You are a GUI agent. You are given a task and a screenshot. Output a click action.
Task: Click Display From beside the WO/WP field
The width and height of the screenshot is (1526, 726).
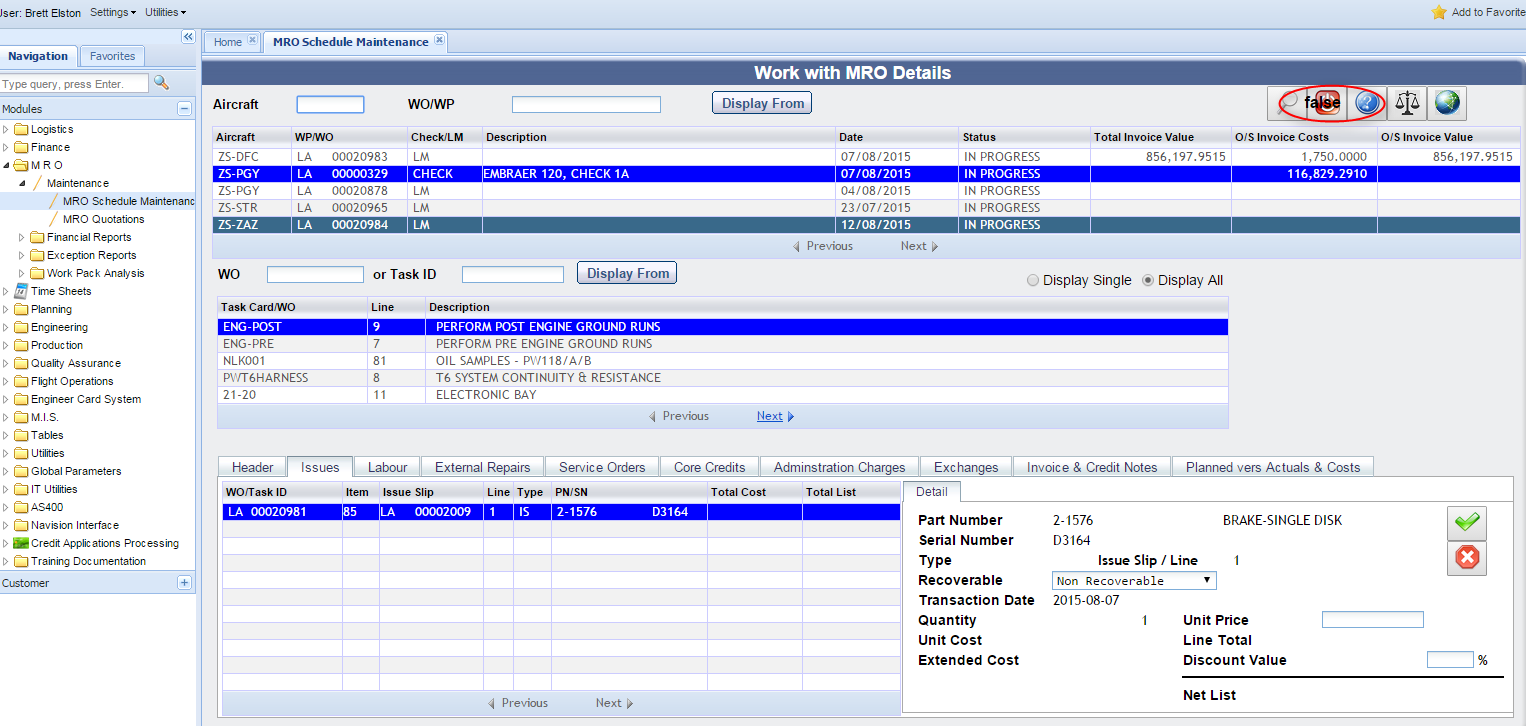tap(762, 103)
